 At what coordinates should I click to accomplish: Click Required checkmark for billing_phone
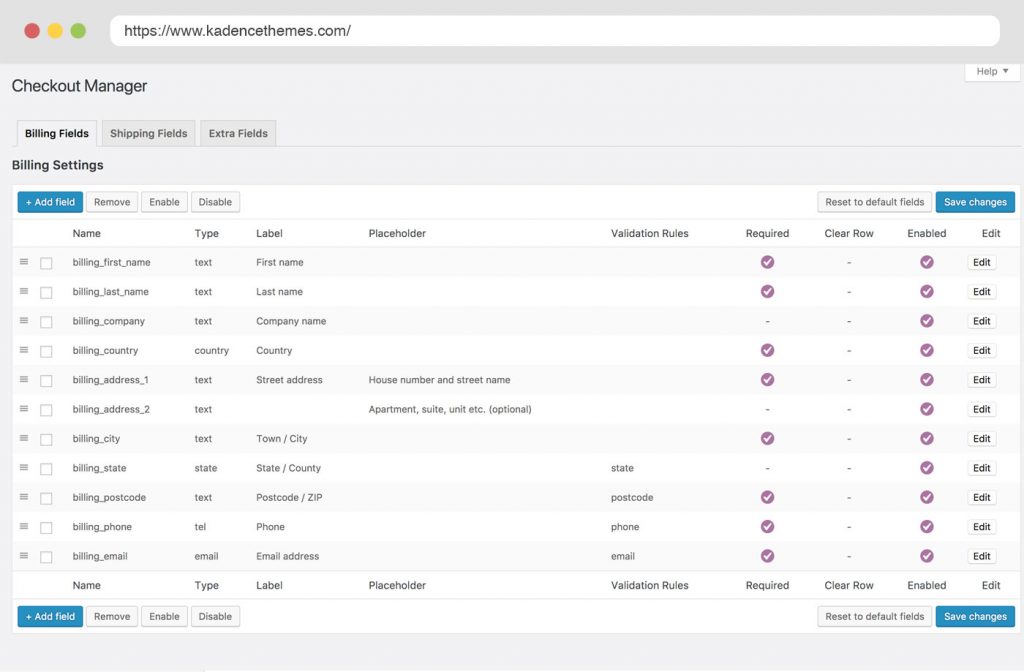[767, 526]
